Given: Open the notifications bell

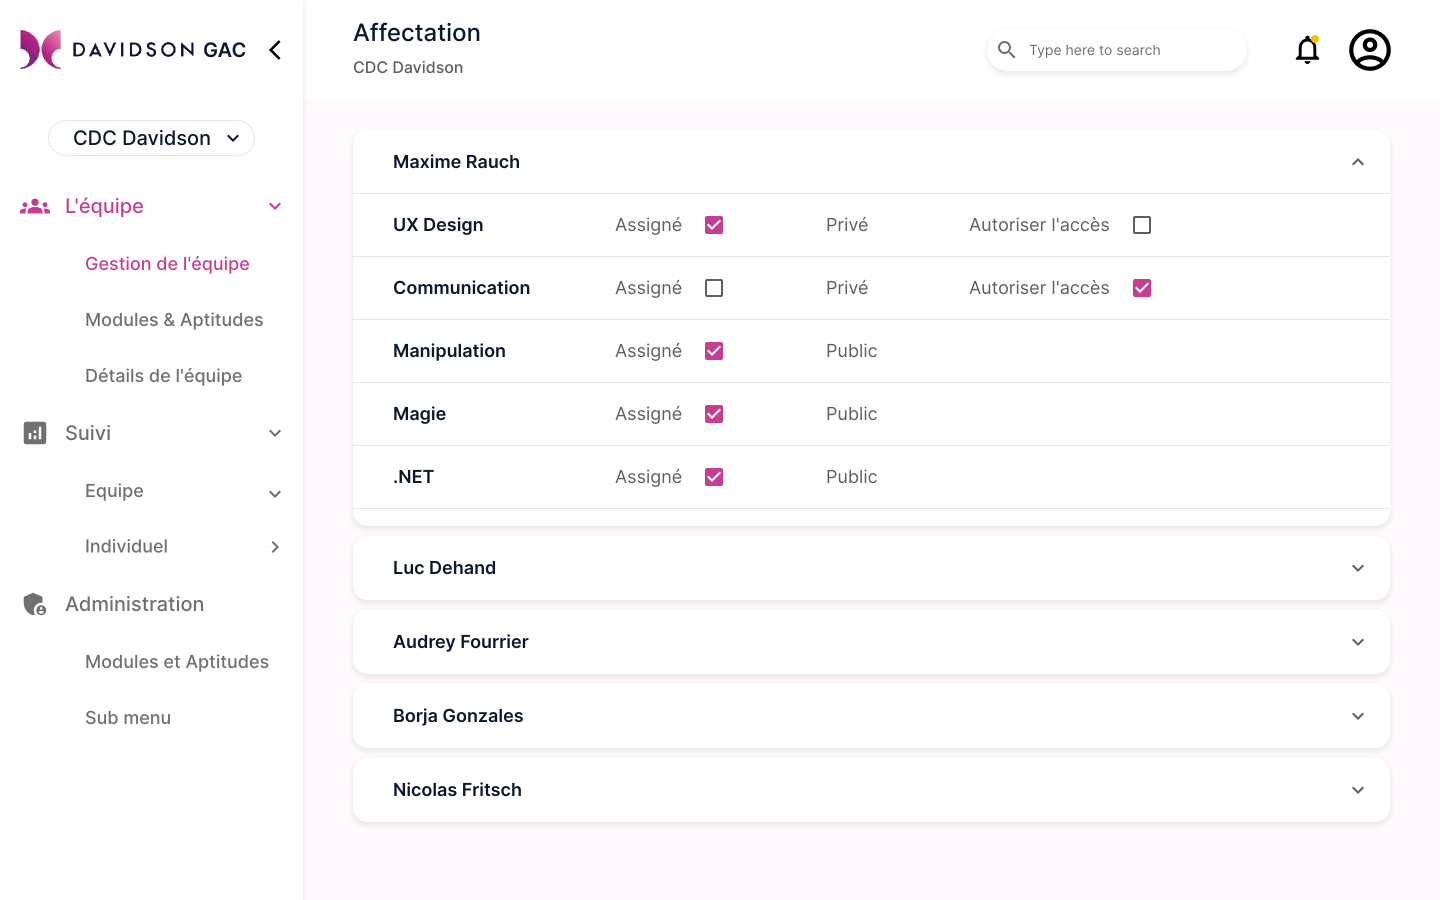Looking at the screenshot, I should pos(1307,50).
